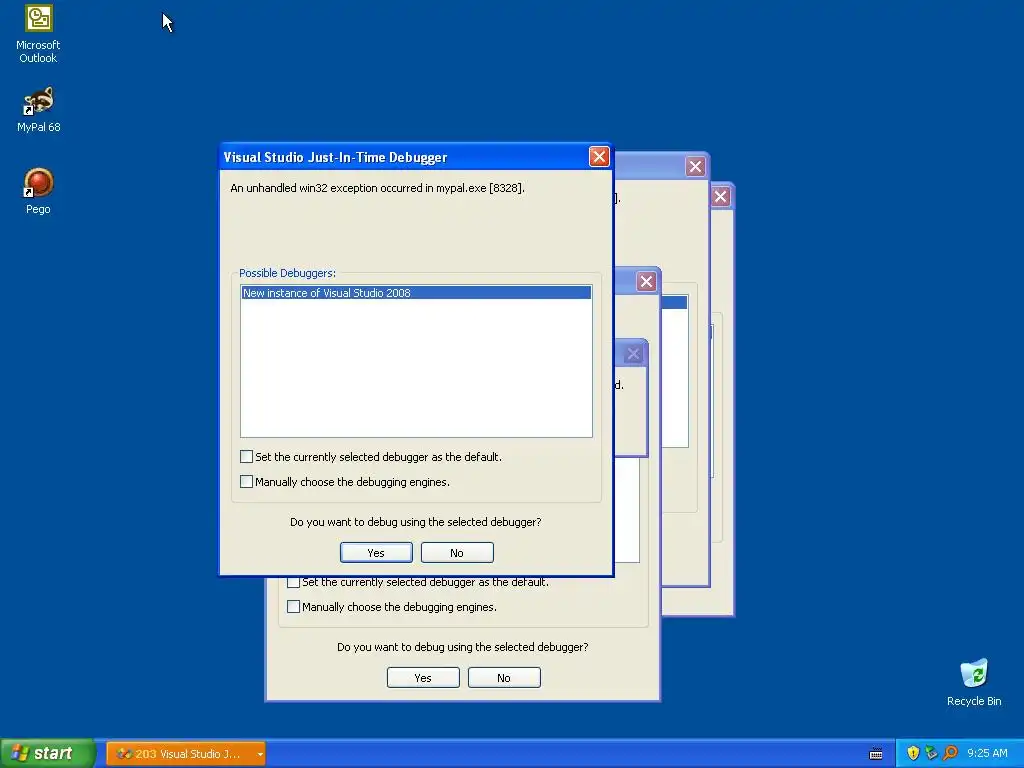Click the empty area of Possible Debuggers list
Image resolution: width=1024 pixels, height=768 pixels.
(x=416, y=368)
